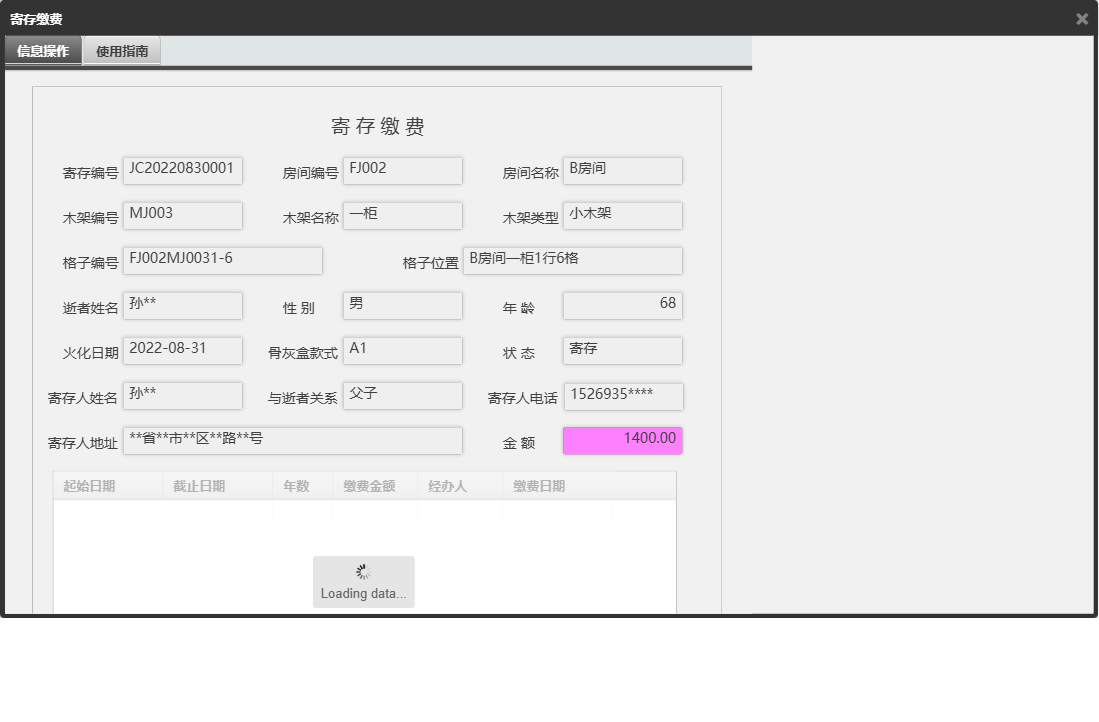
Task: Click the 寄存编号 field showing JC20220830001
Action: [183, 170]
